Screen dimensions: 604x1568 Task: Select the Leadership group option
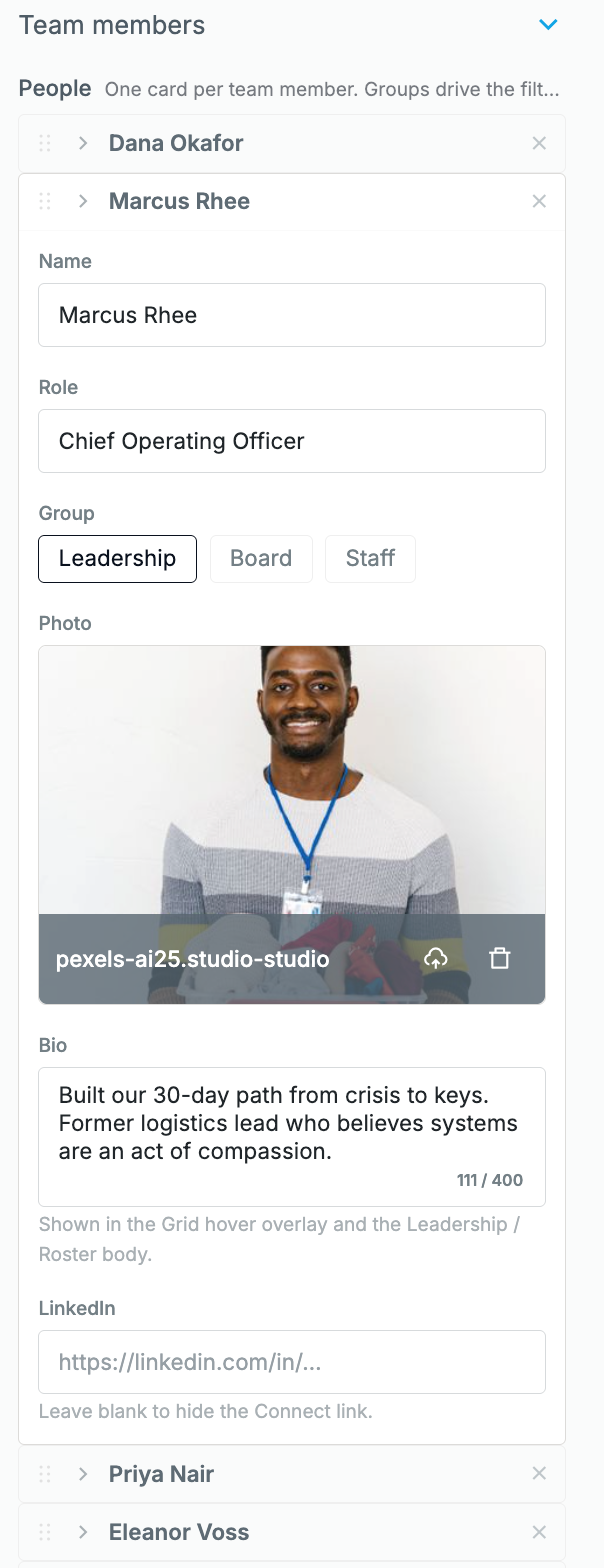pos(117,558)
